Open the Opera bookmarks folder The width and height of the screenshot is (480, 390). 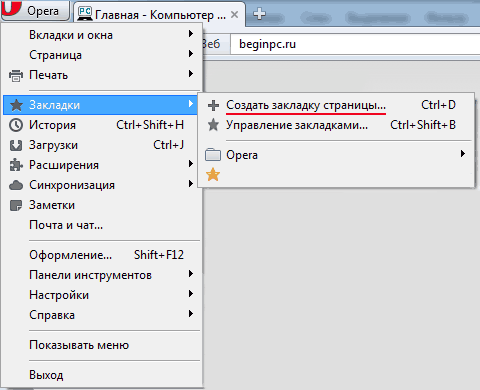click(336, 155)
